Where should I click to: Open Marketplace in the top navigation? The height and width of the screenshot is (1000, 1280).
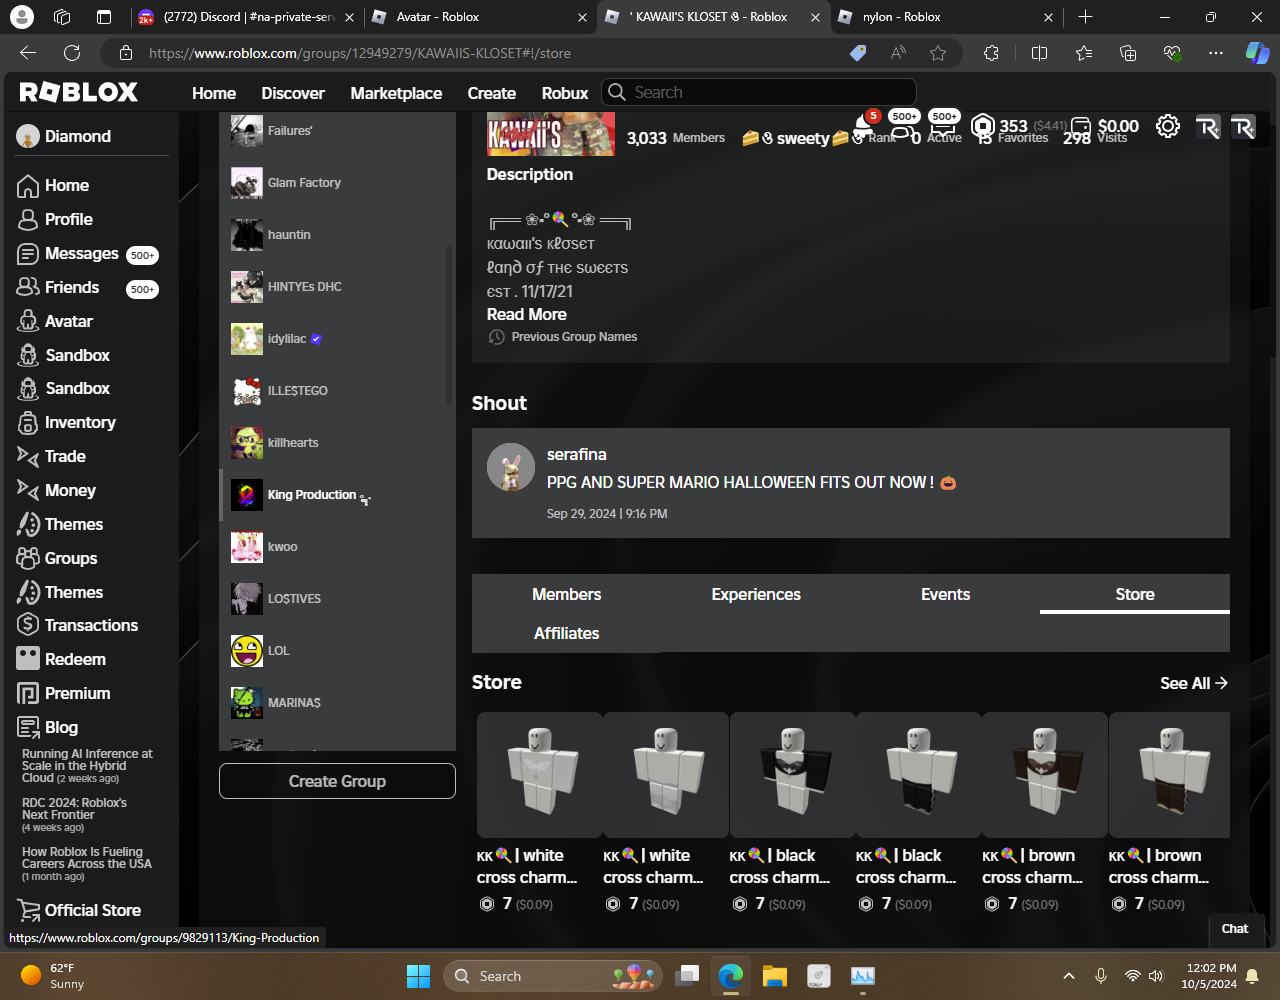pos(396,93)
